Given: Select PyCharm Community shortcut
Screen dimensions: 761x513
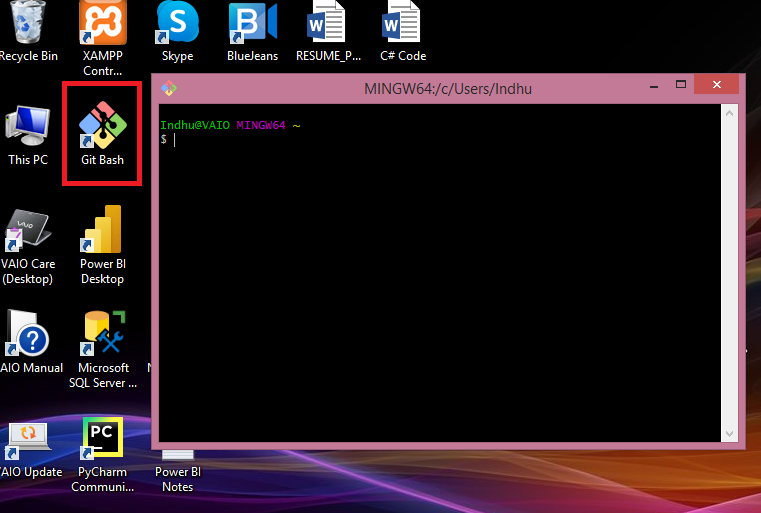Looking at the screenshot, I should [102, 455].
